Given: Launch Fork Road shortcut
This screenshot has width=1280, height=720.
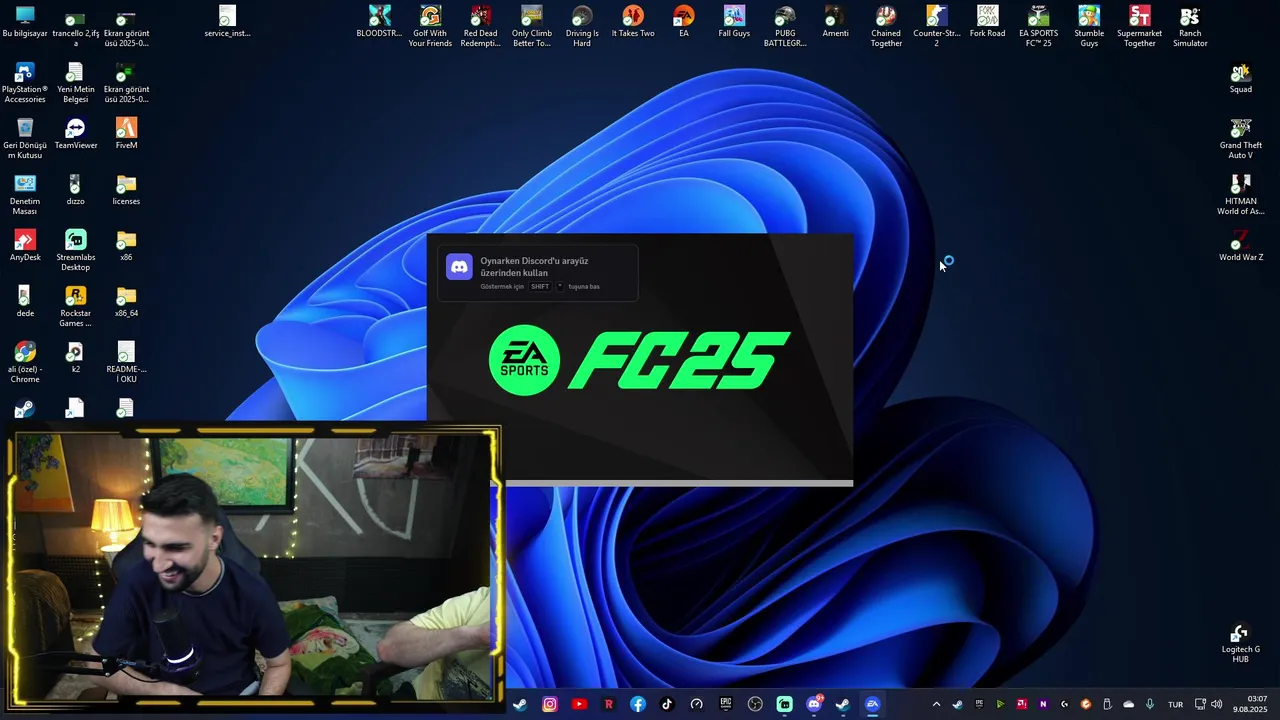Looking at the screenshot, I should [x=987, y=22].
